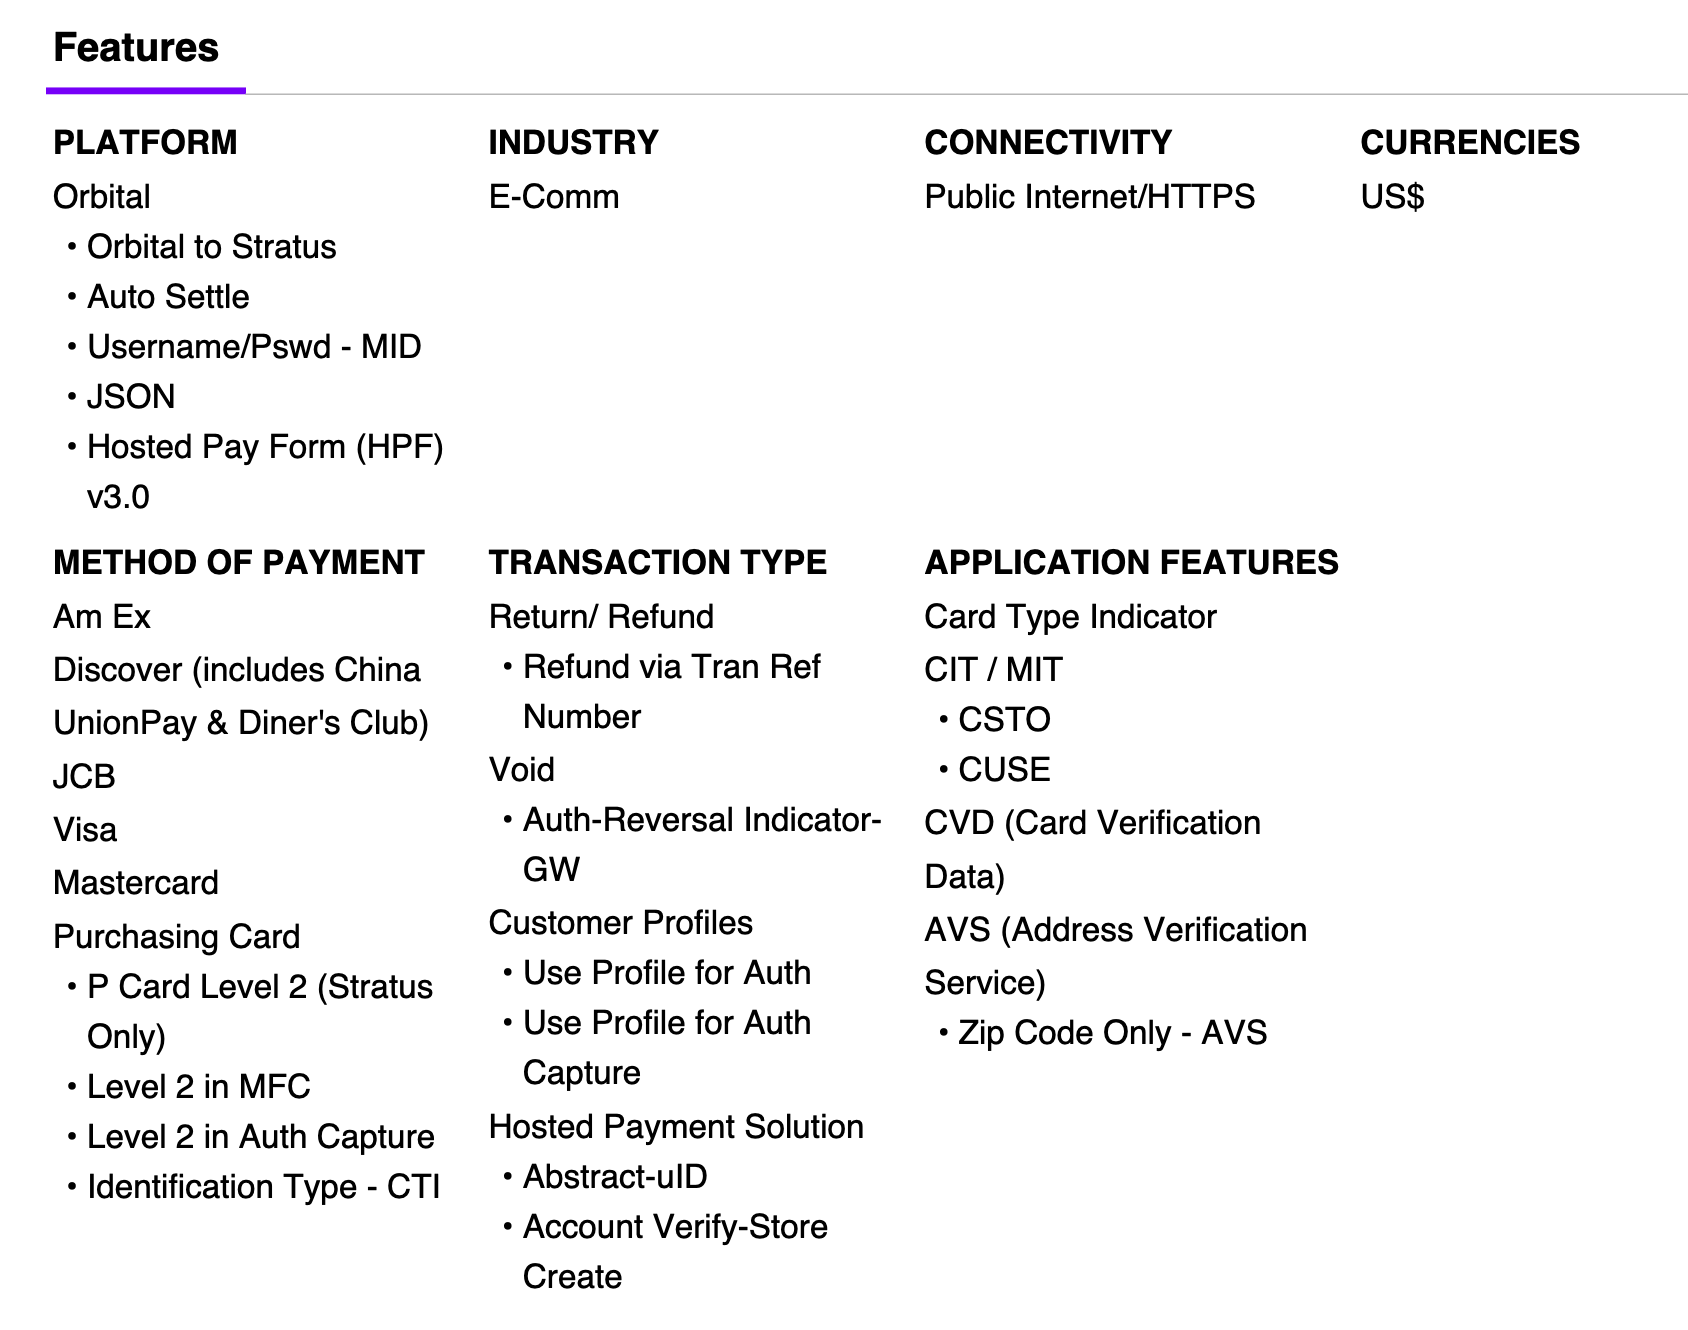
Task: Select the Auto Settle list item
Action: [168, 297]
